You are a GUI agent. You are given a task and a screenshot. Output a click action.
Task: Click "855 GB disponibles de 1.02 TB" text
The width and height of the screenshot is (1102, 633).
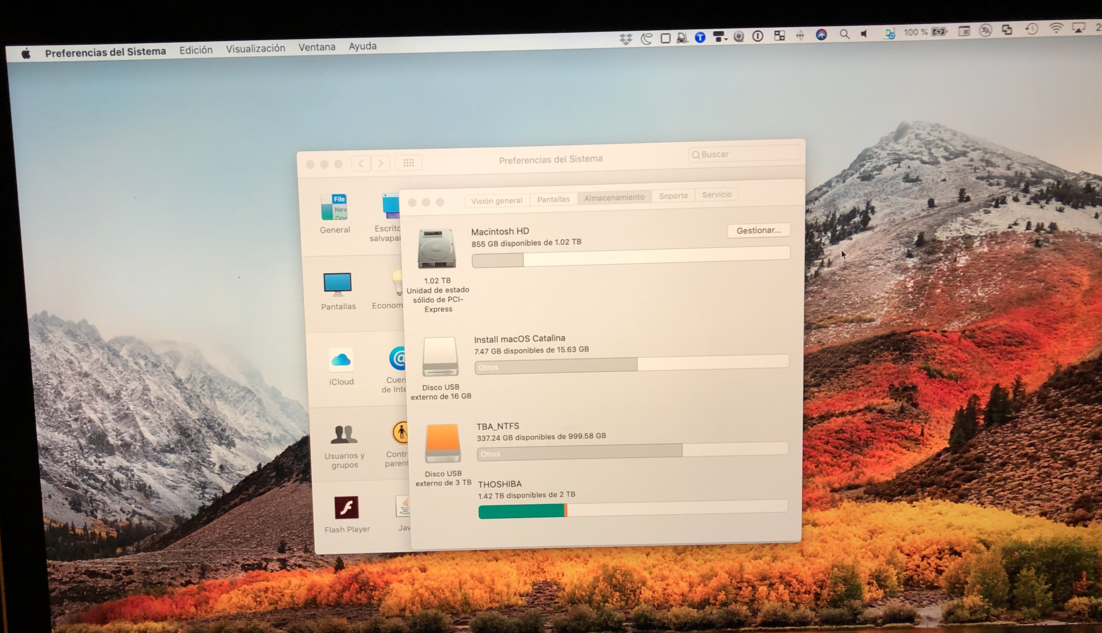(x=526, y=243)
